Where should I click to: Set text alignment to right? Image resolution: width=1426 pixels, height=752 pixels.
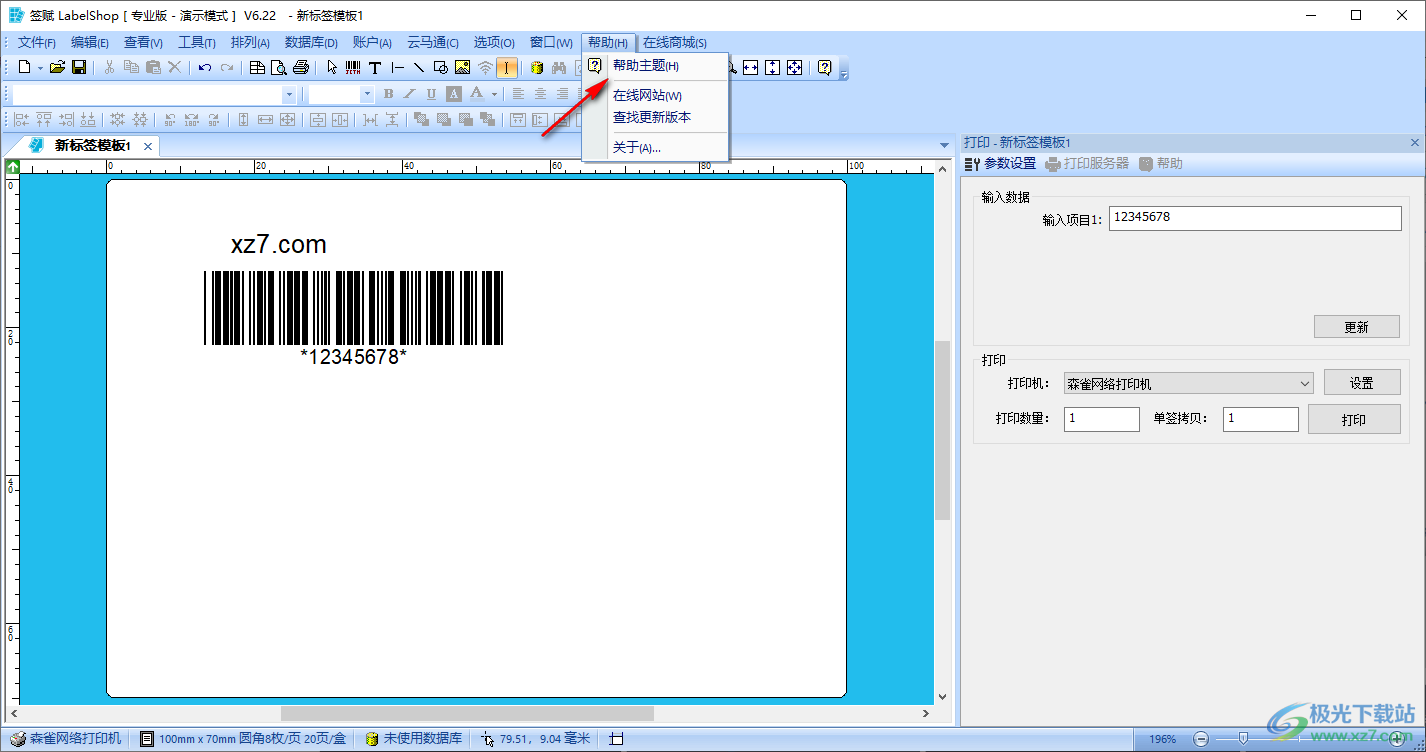pos(562,94)
